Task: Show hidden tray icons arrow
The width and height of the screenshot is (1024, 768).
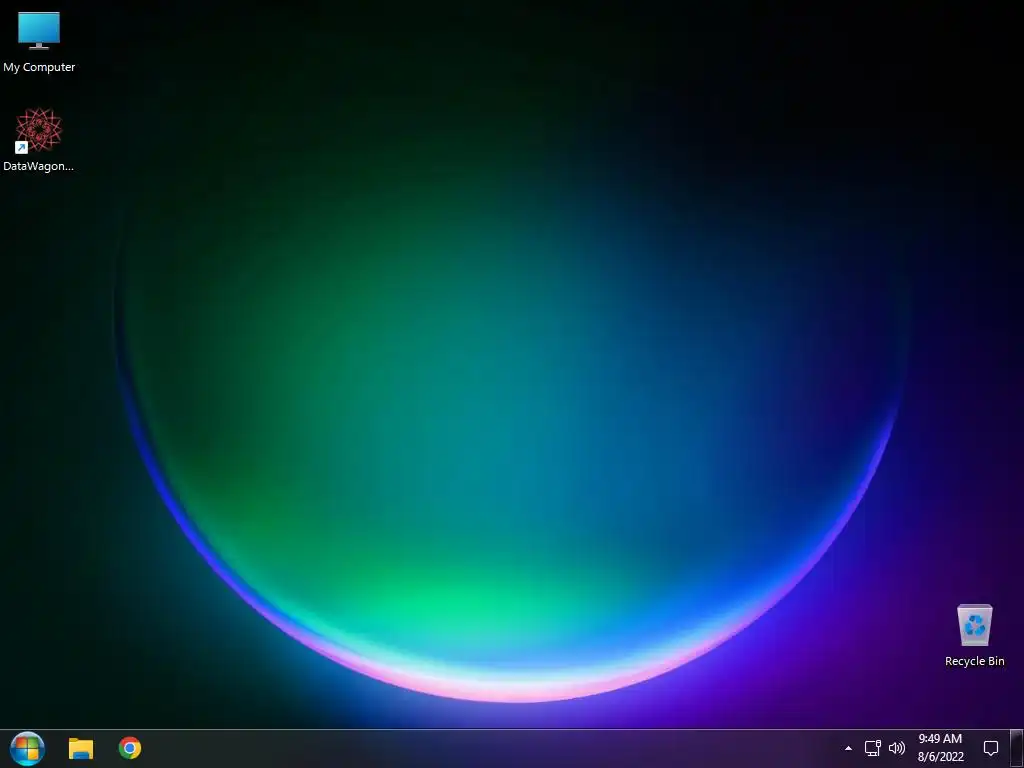Action: [x=848, y=748]
